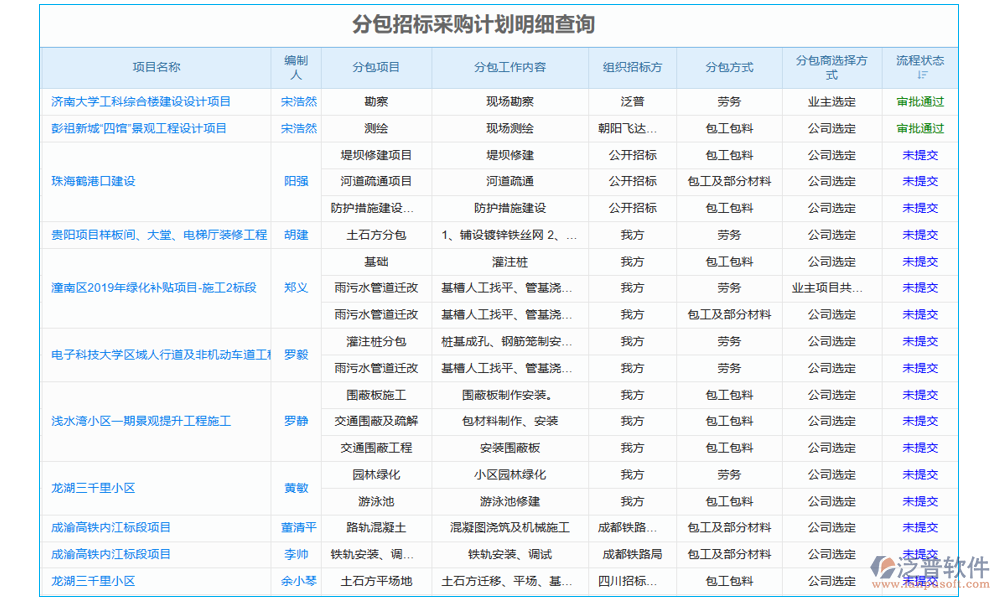Open 成渝高铁内江标段项目 project link
Screen dimensions: 1000x600
pyautogui.click(x=112, y=527)
